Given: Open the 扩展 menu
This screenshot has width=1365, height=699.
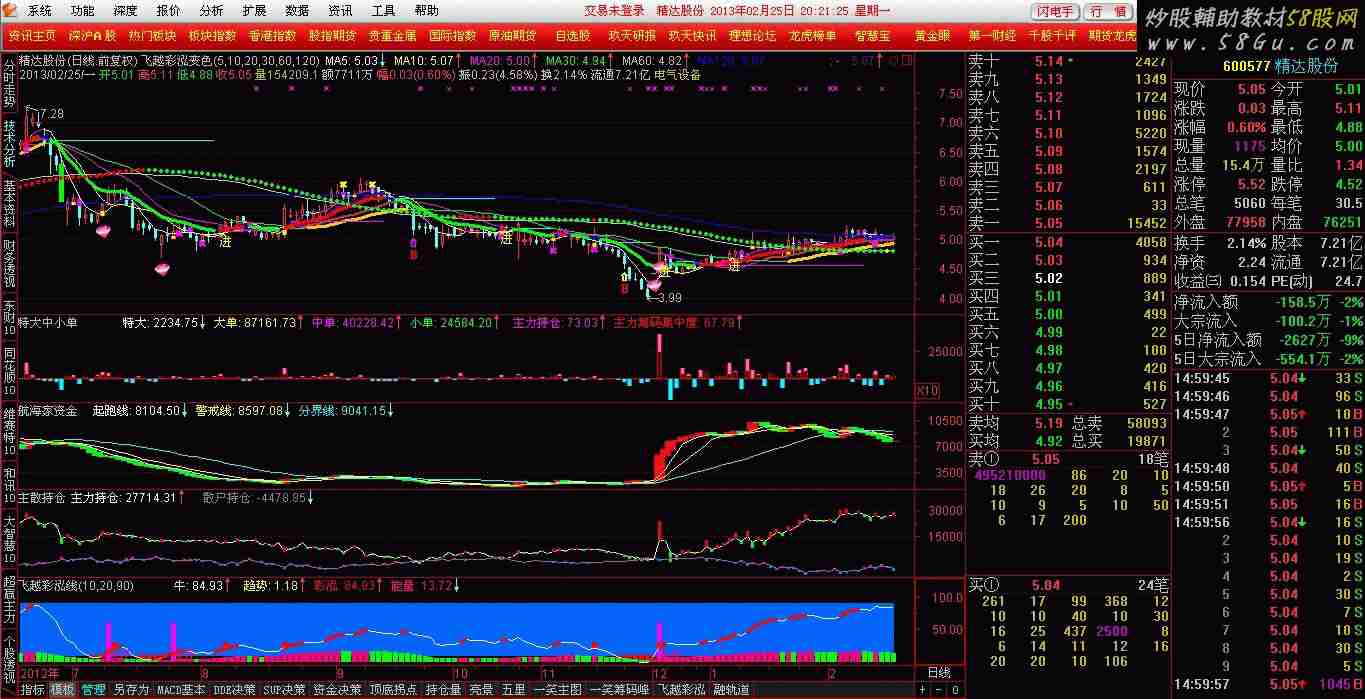Looking at the screenshot, I should pos(254,11).
